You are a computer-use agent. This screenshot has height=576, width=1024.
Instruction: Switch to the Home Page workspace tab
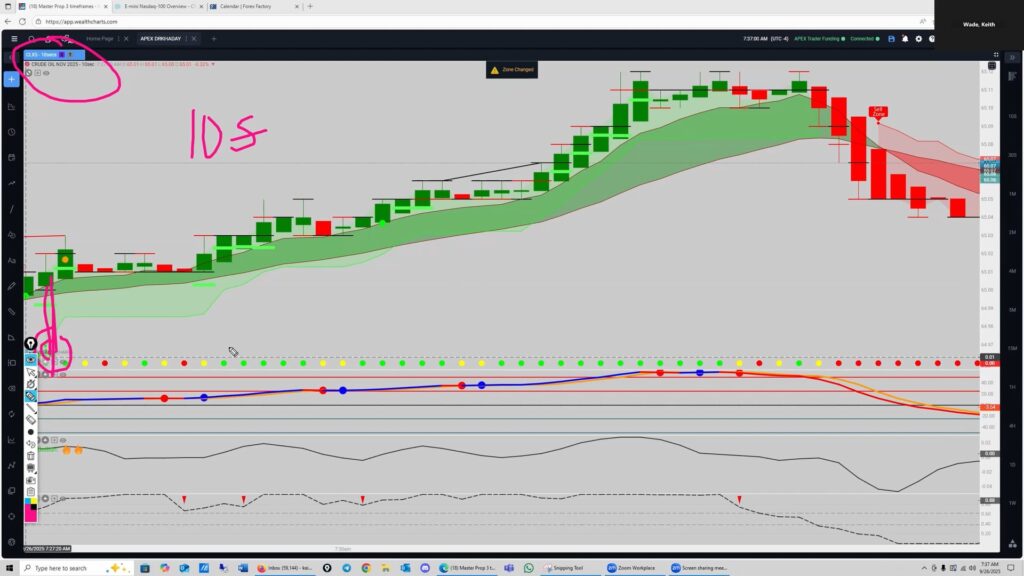point(100,39)
